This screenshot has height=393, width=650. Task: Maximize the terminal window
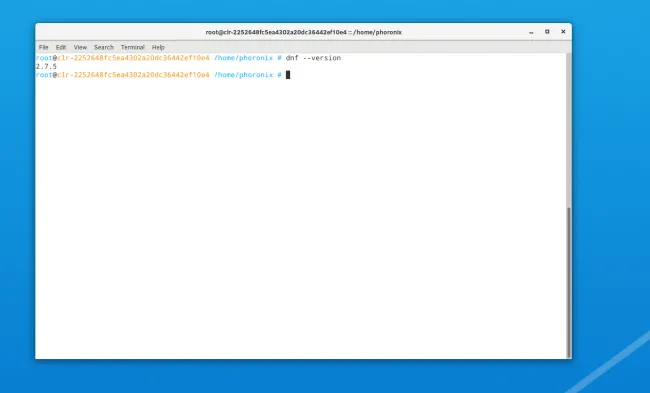(x=547, y=32)
